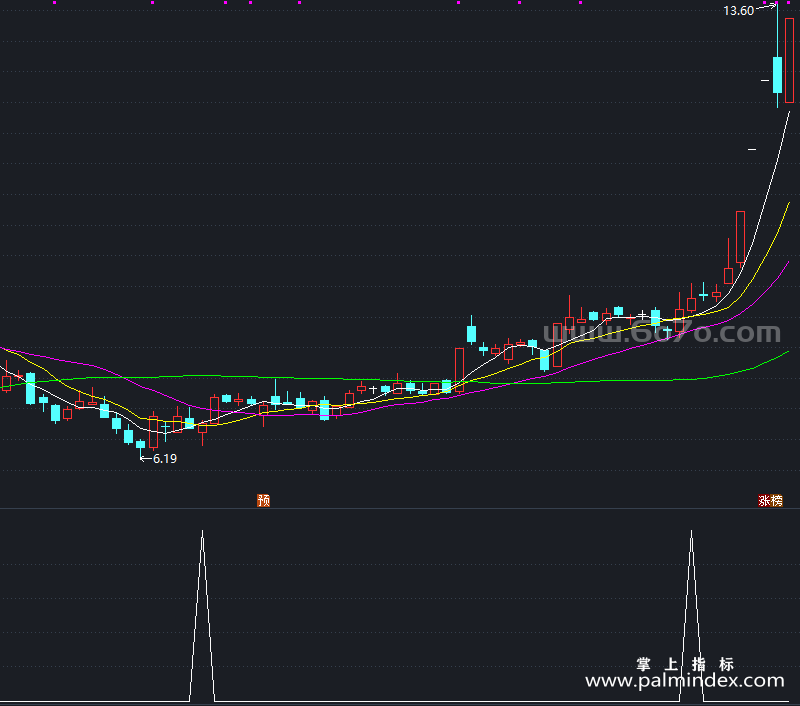Click the cyan candle at the 6.19 low
Viewport: 800px width, 706px height.
(x=140, y=445)
